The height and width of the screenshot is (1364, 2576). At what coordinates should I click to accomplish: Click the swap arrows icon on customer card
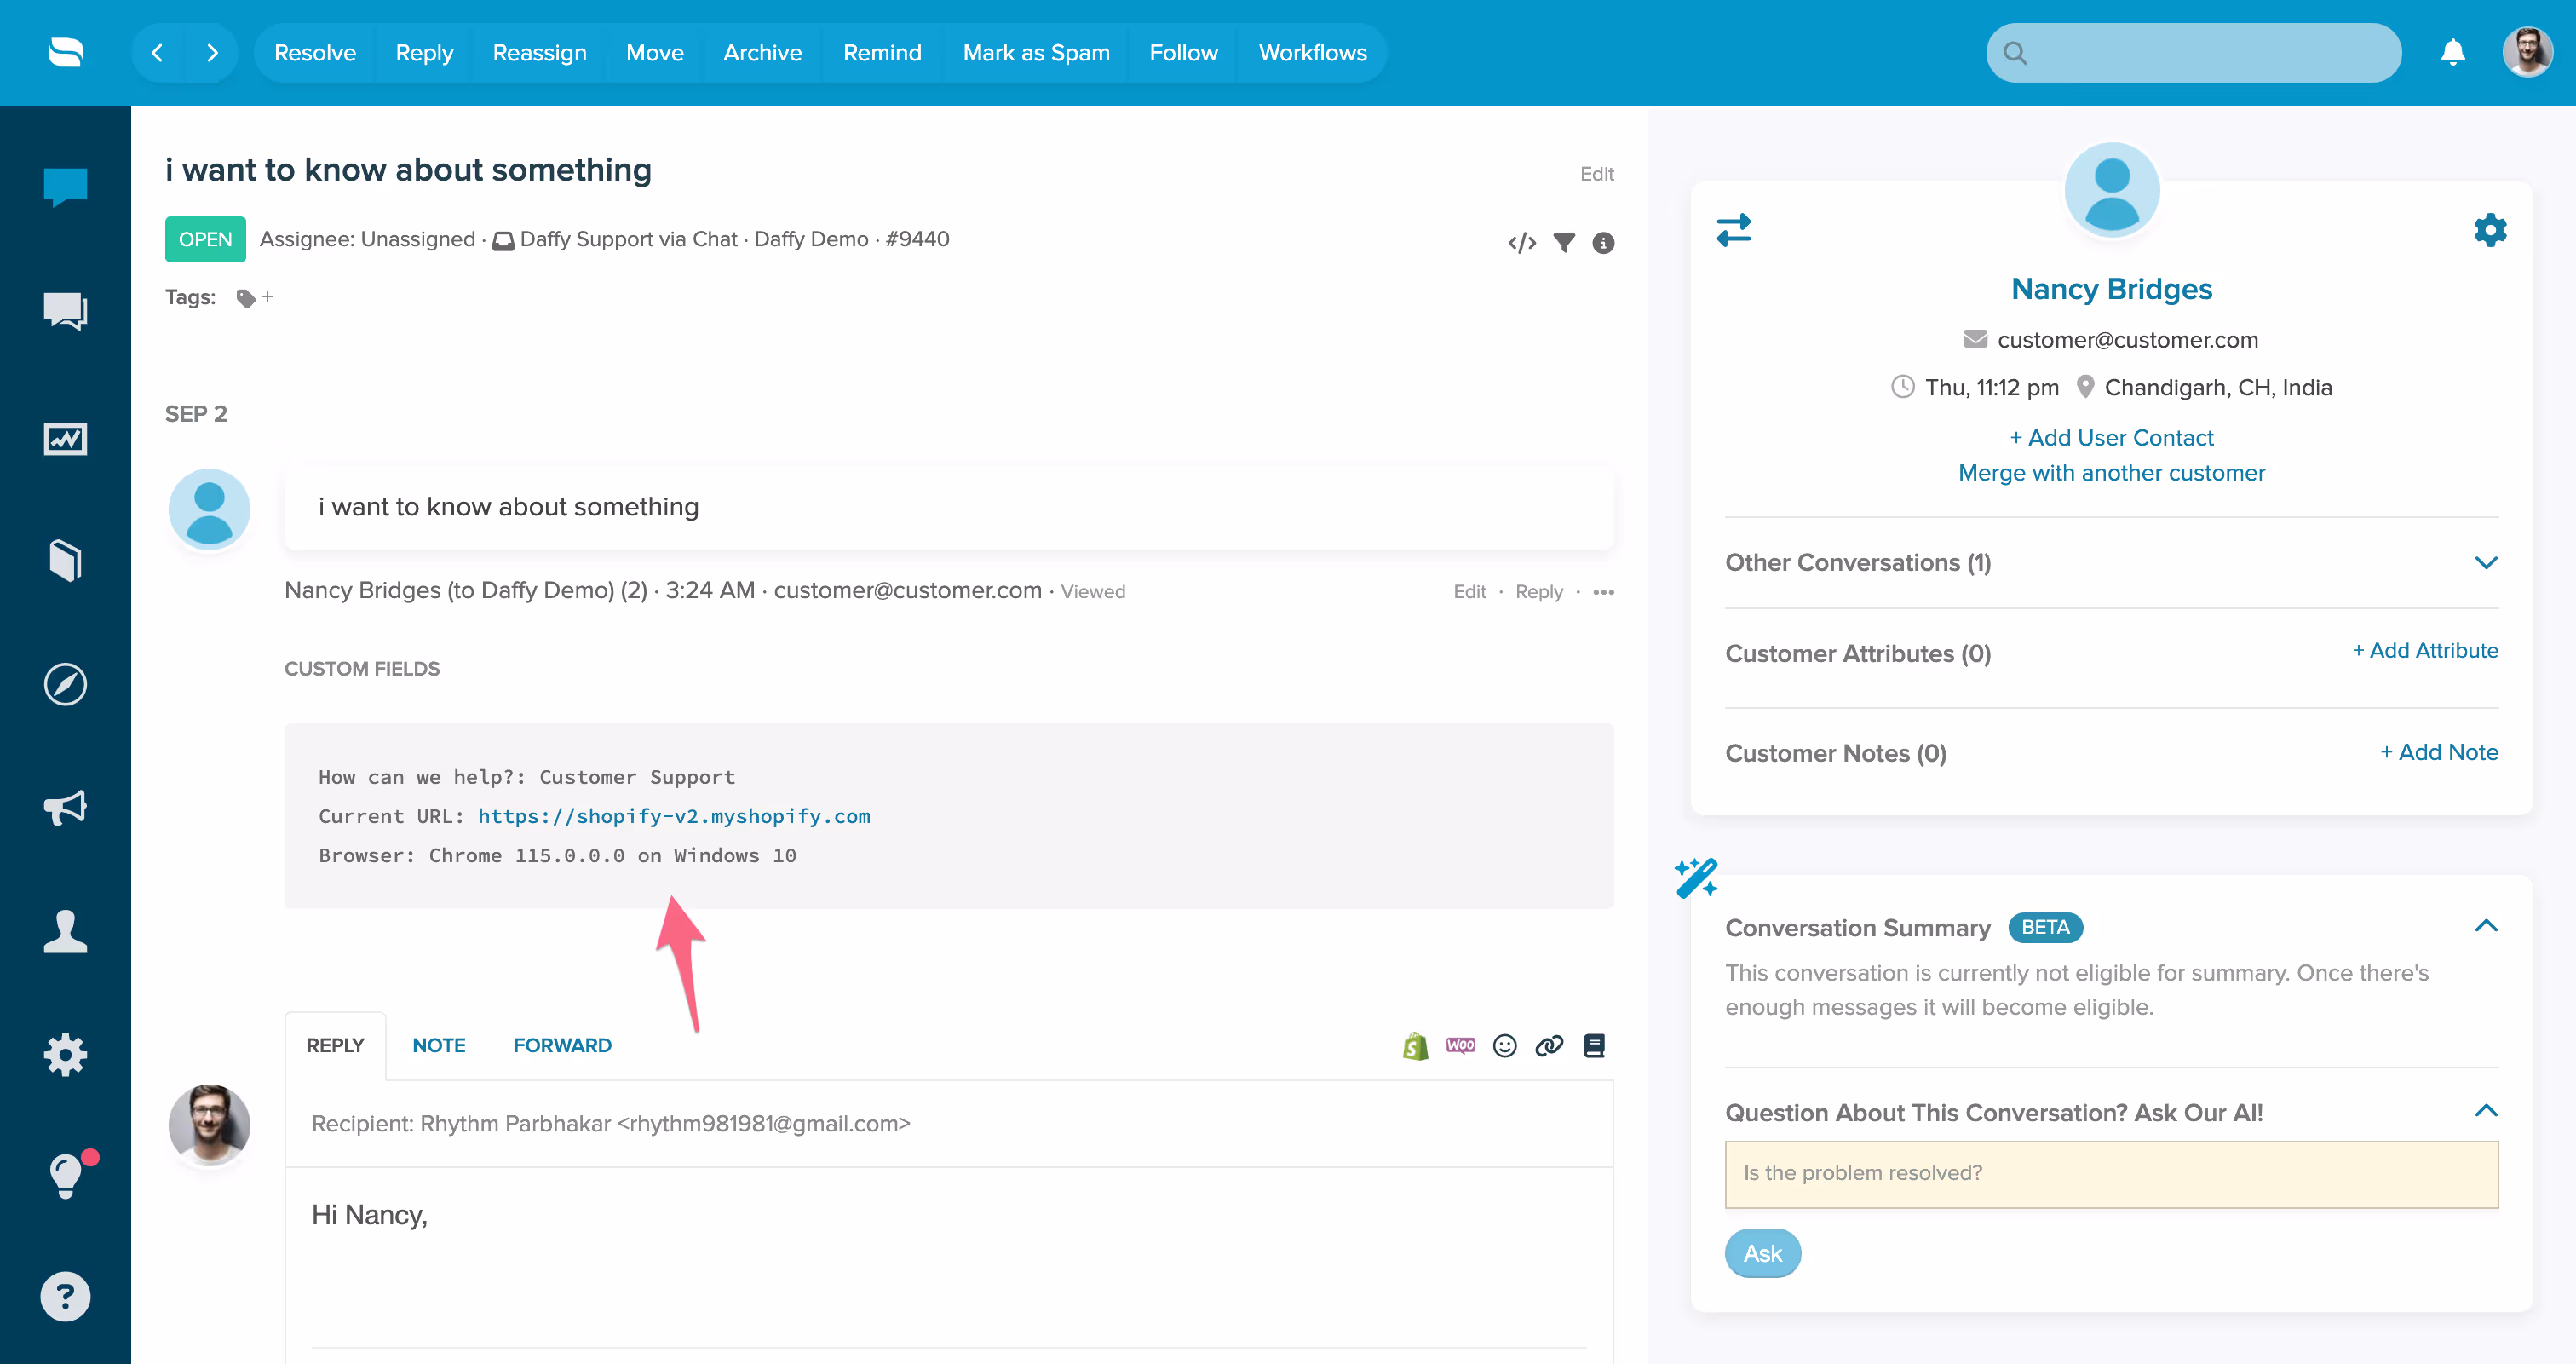[x=1734, y=230]
